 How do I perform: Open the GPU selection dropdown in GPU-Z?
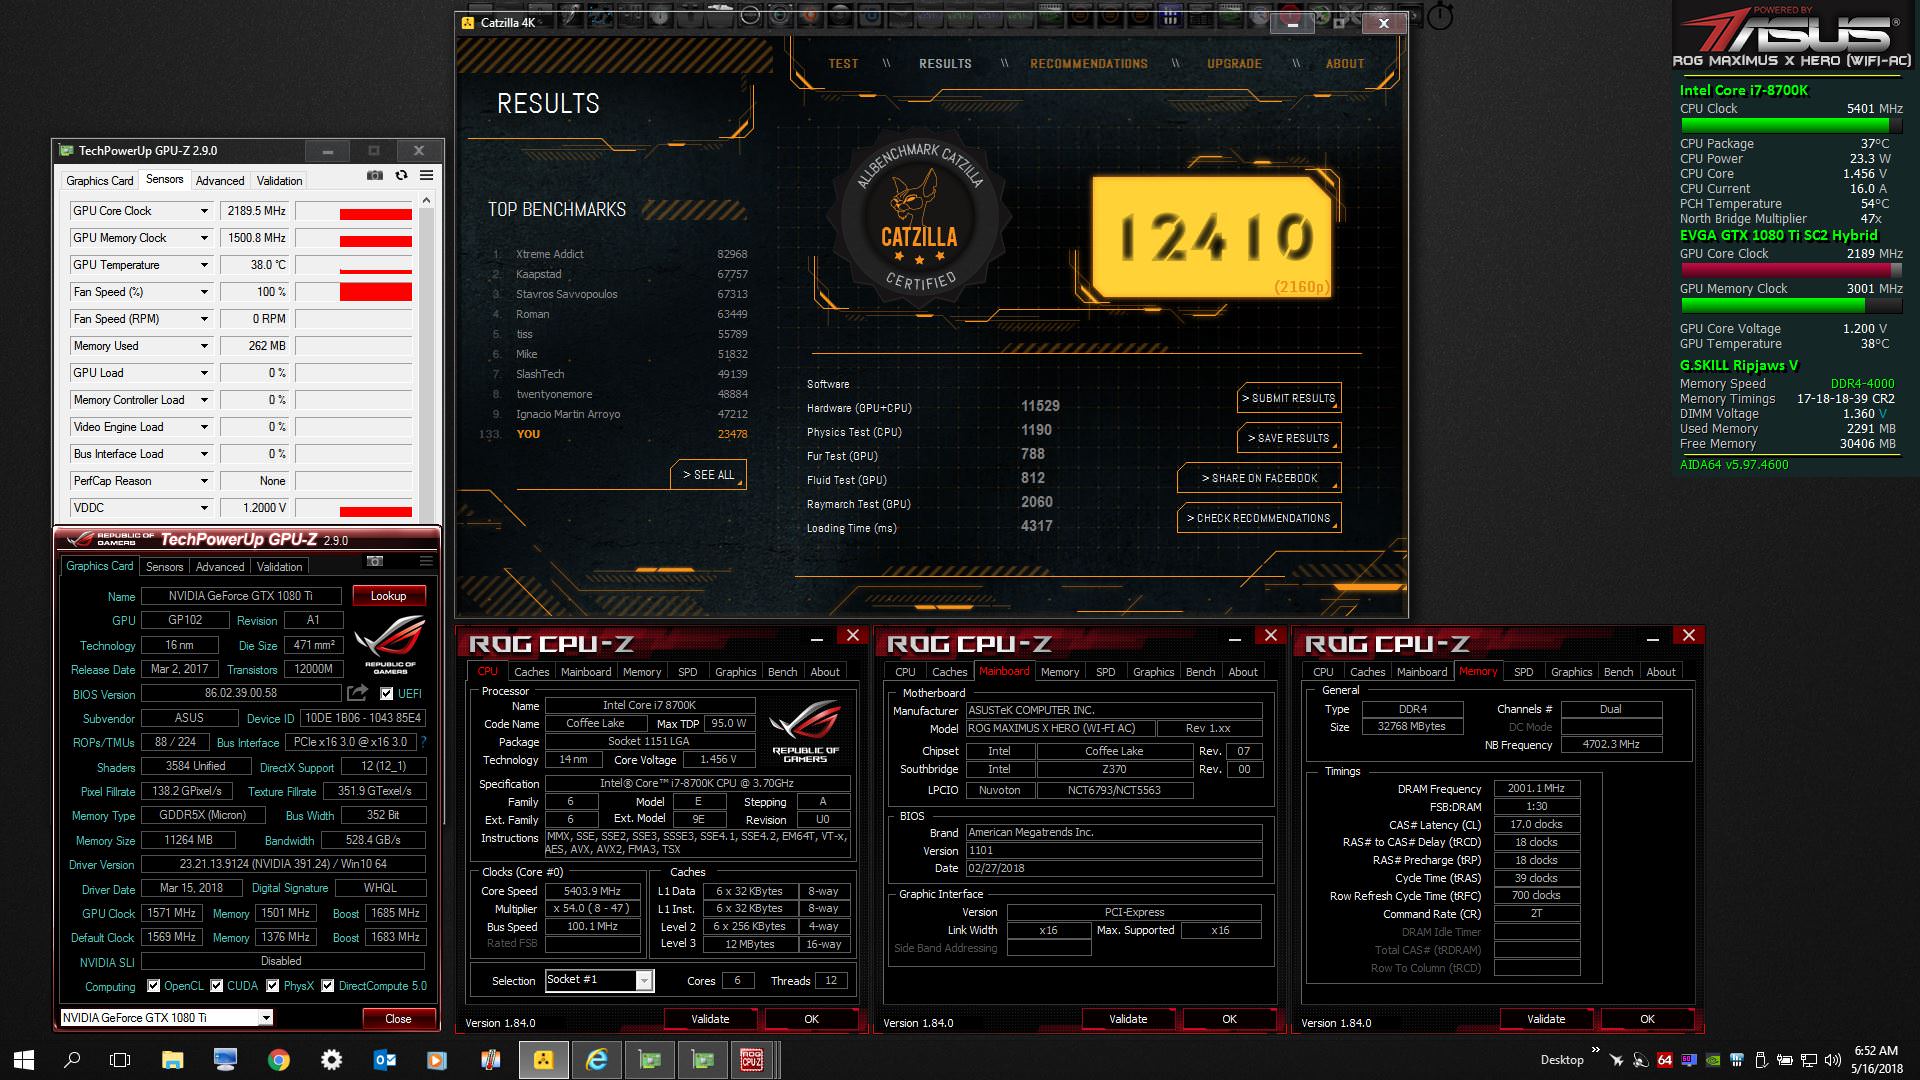pyautogui.click(x=265, y=1018)
